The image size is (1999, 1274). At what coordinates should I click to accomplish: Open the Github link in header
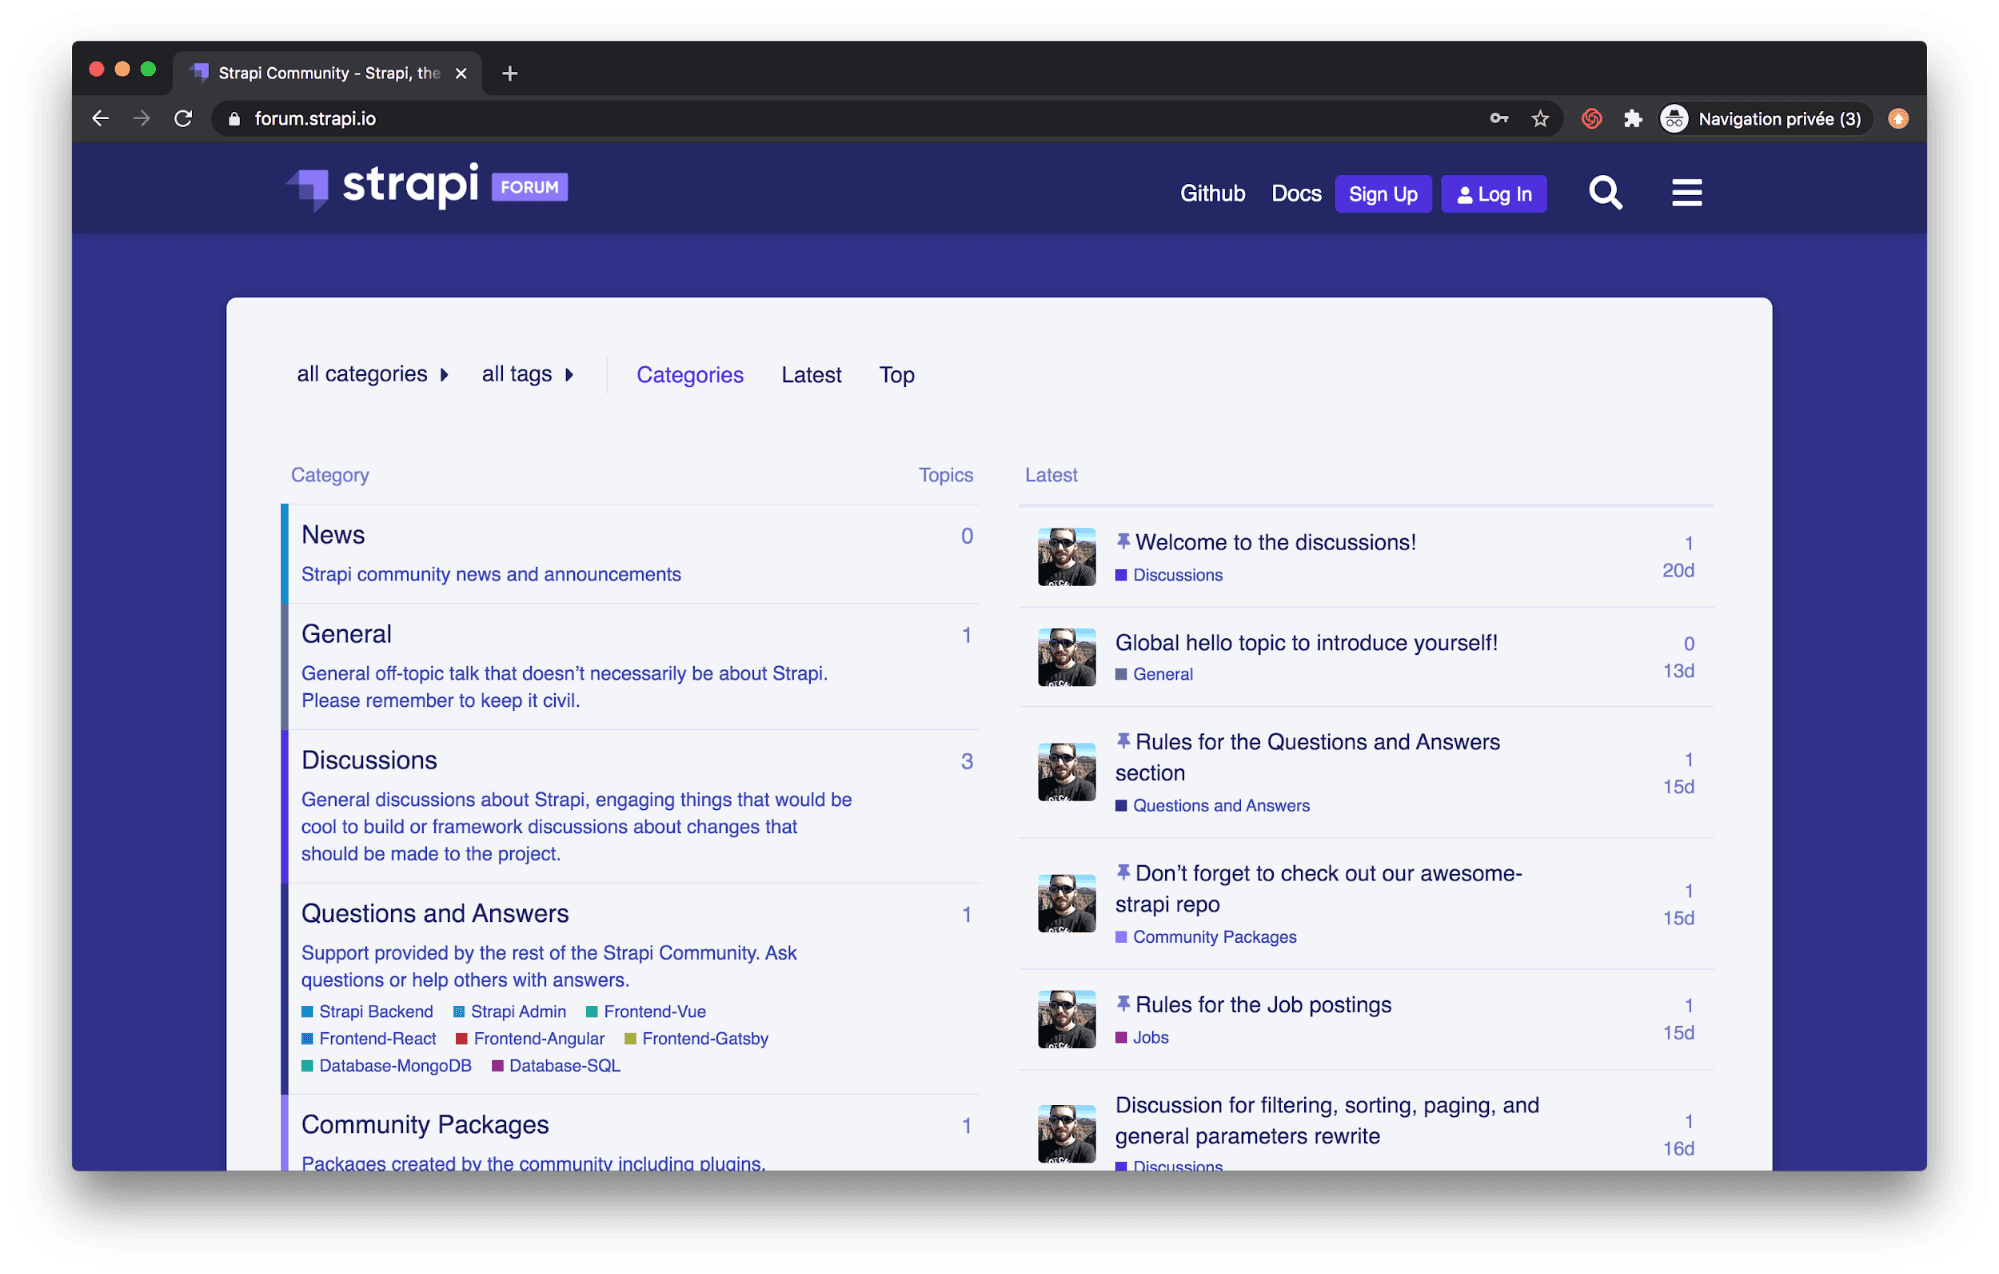coord(1212,193)
